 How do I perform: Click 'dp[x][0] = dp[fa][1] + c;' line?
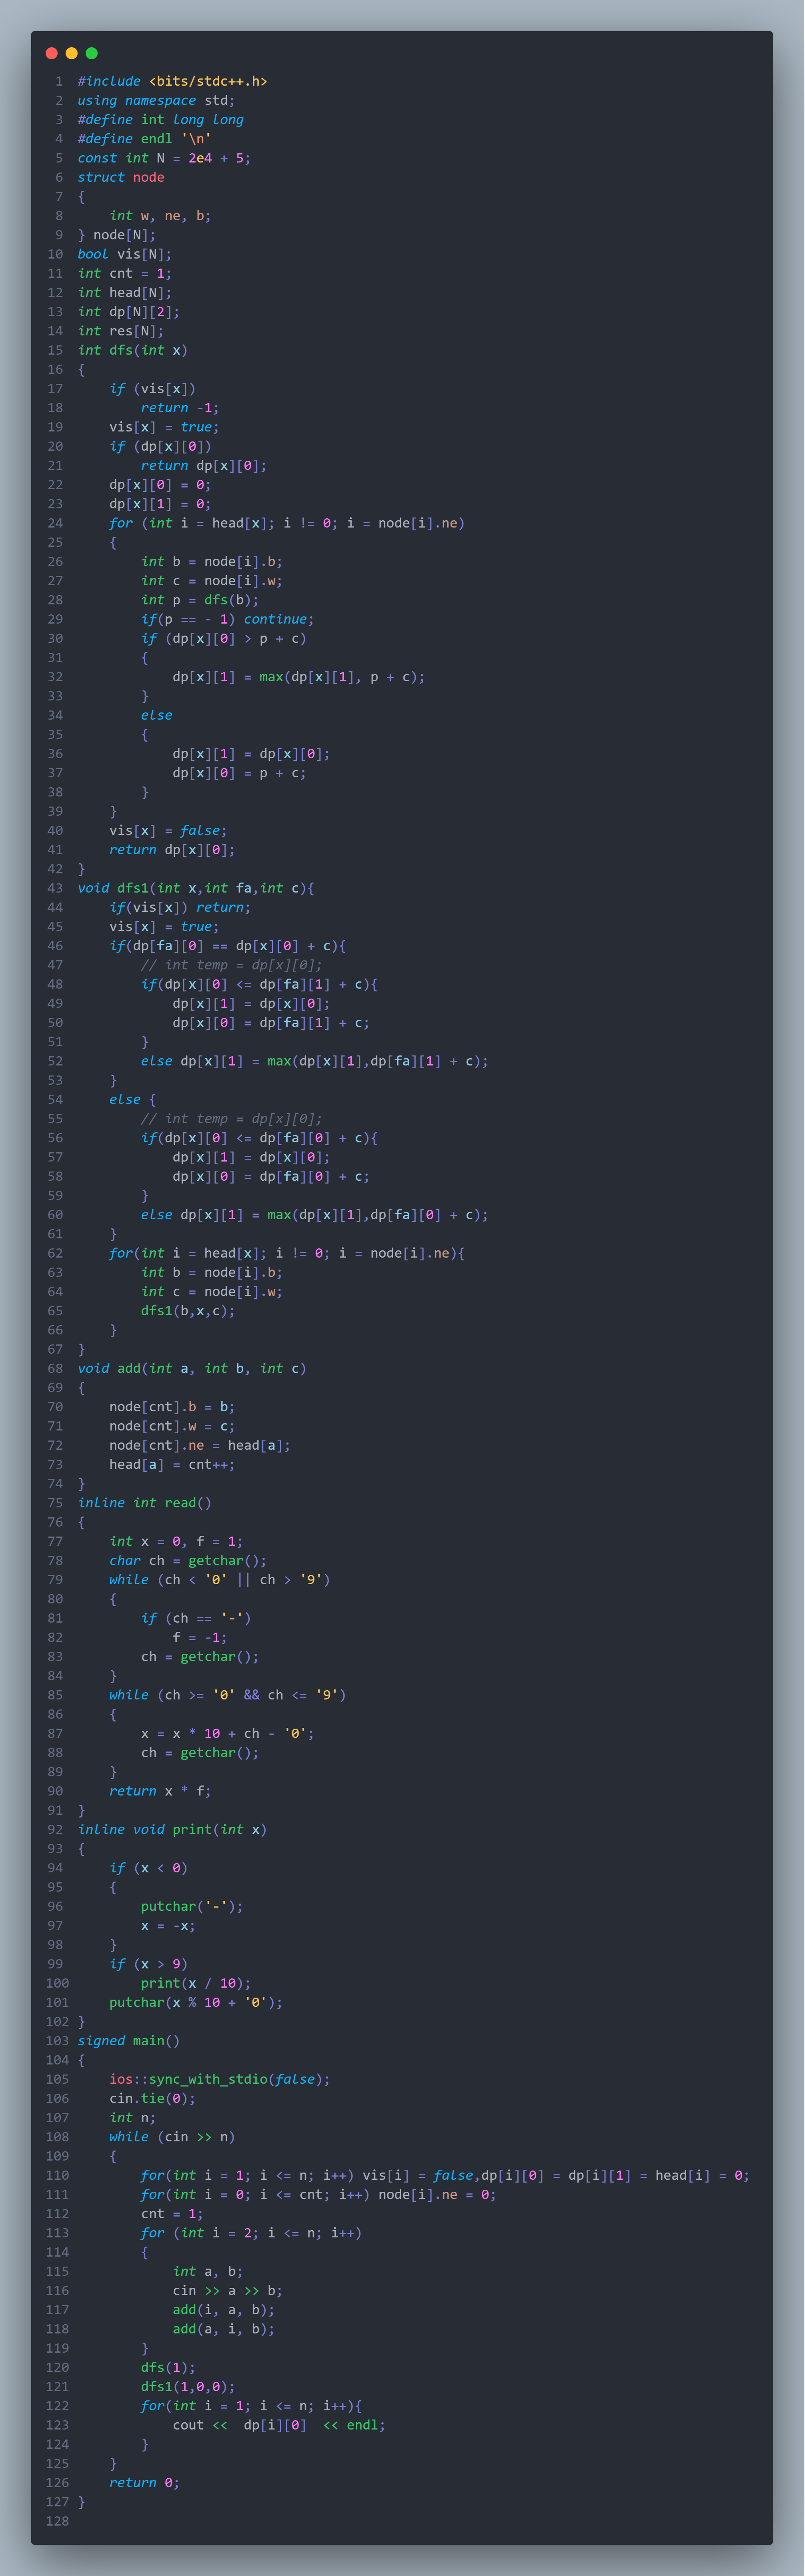click(271, 1023)
